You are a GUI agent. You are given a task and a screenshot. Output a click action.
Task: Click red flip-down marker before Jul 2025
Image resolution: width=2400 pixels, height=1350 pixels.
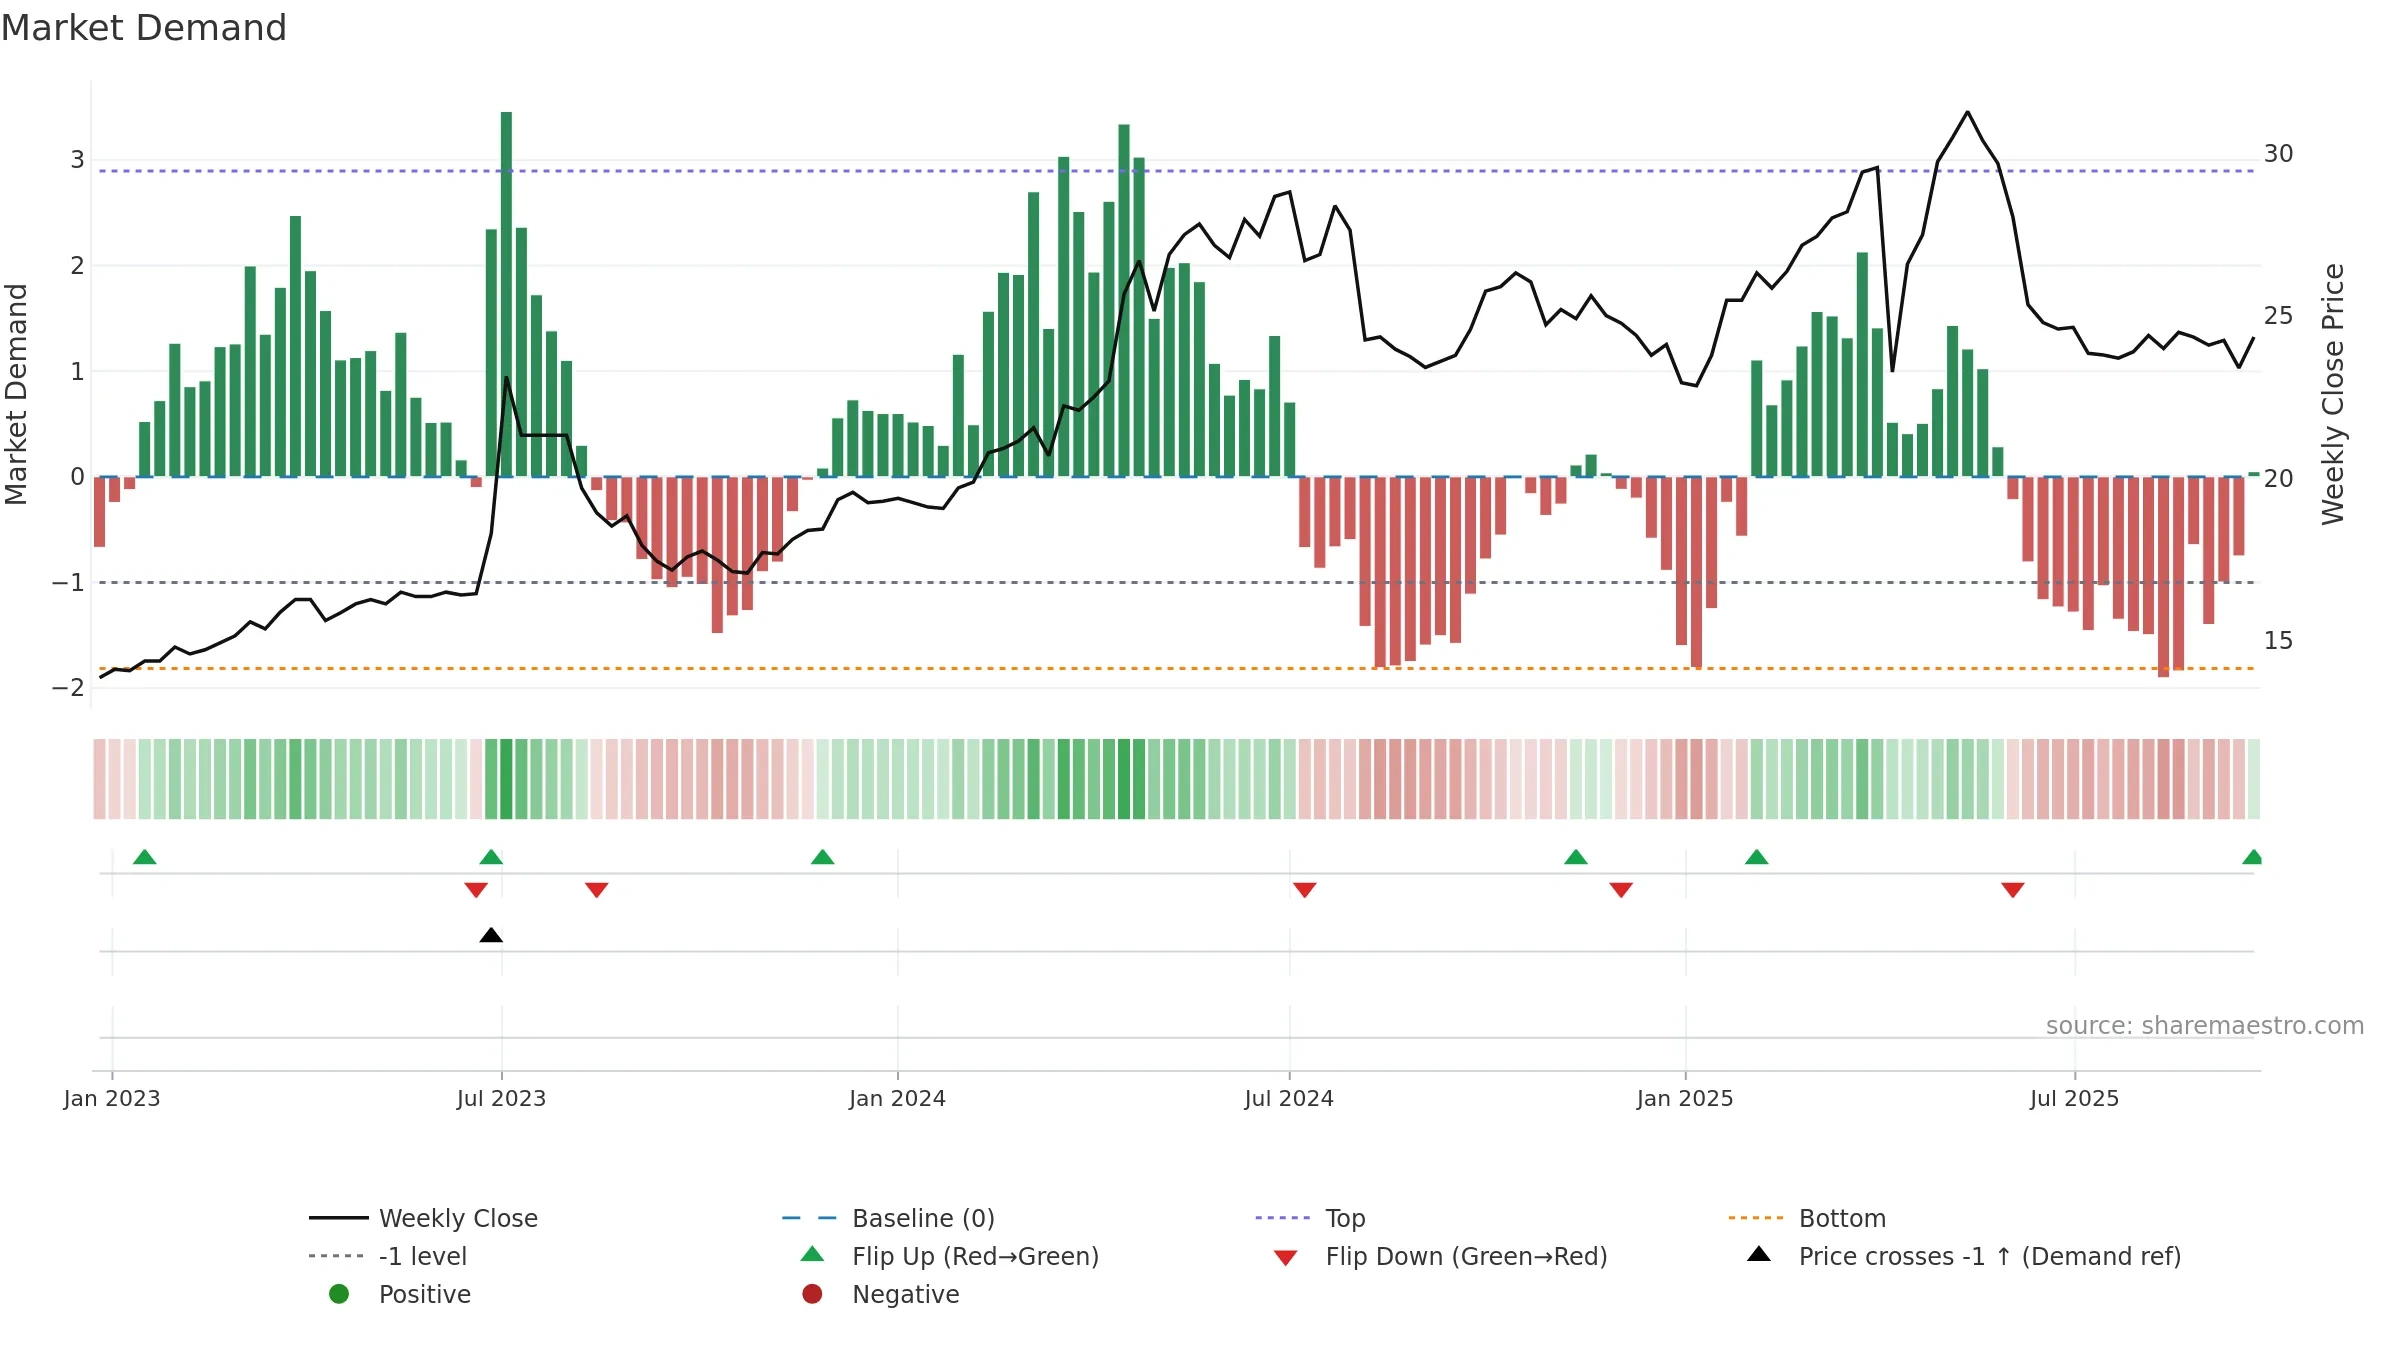click(x=2013, y=890)
